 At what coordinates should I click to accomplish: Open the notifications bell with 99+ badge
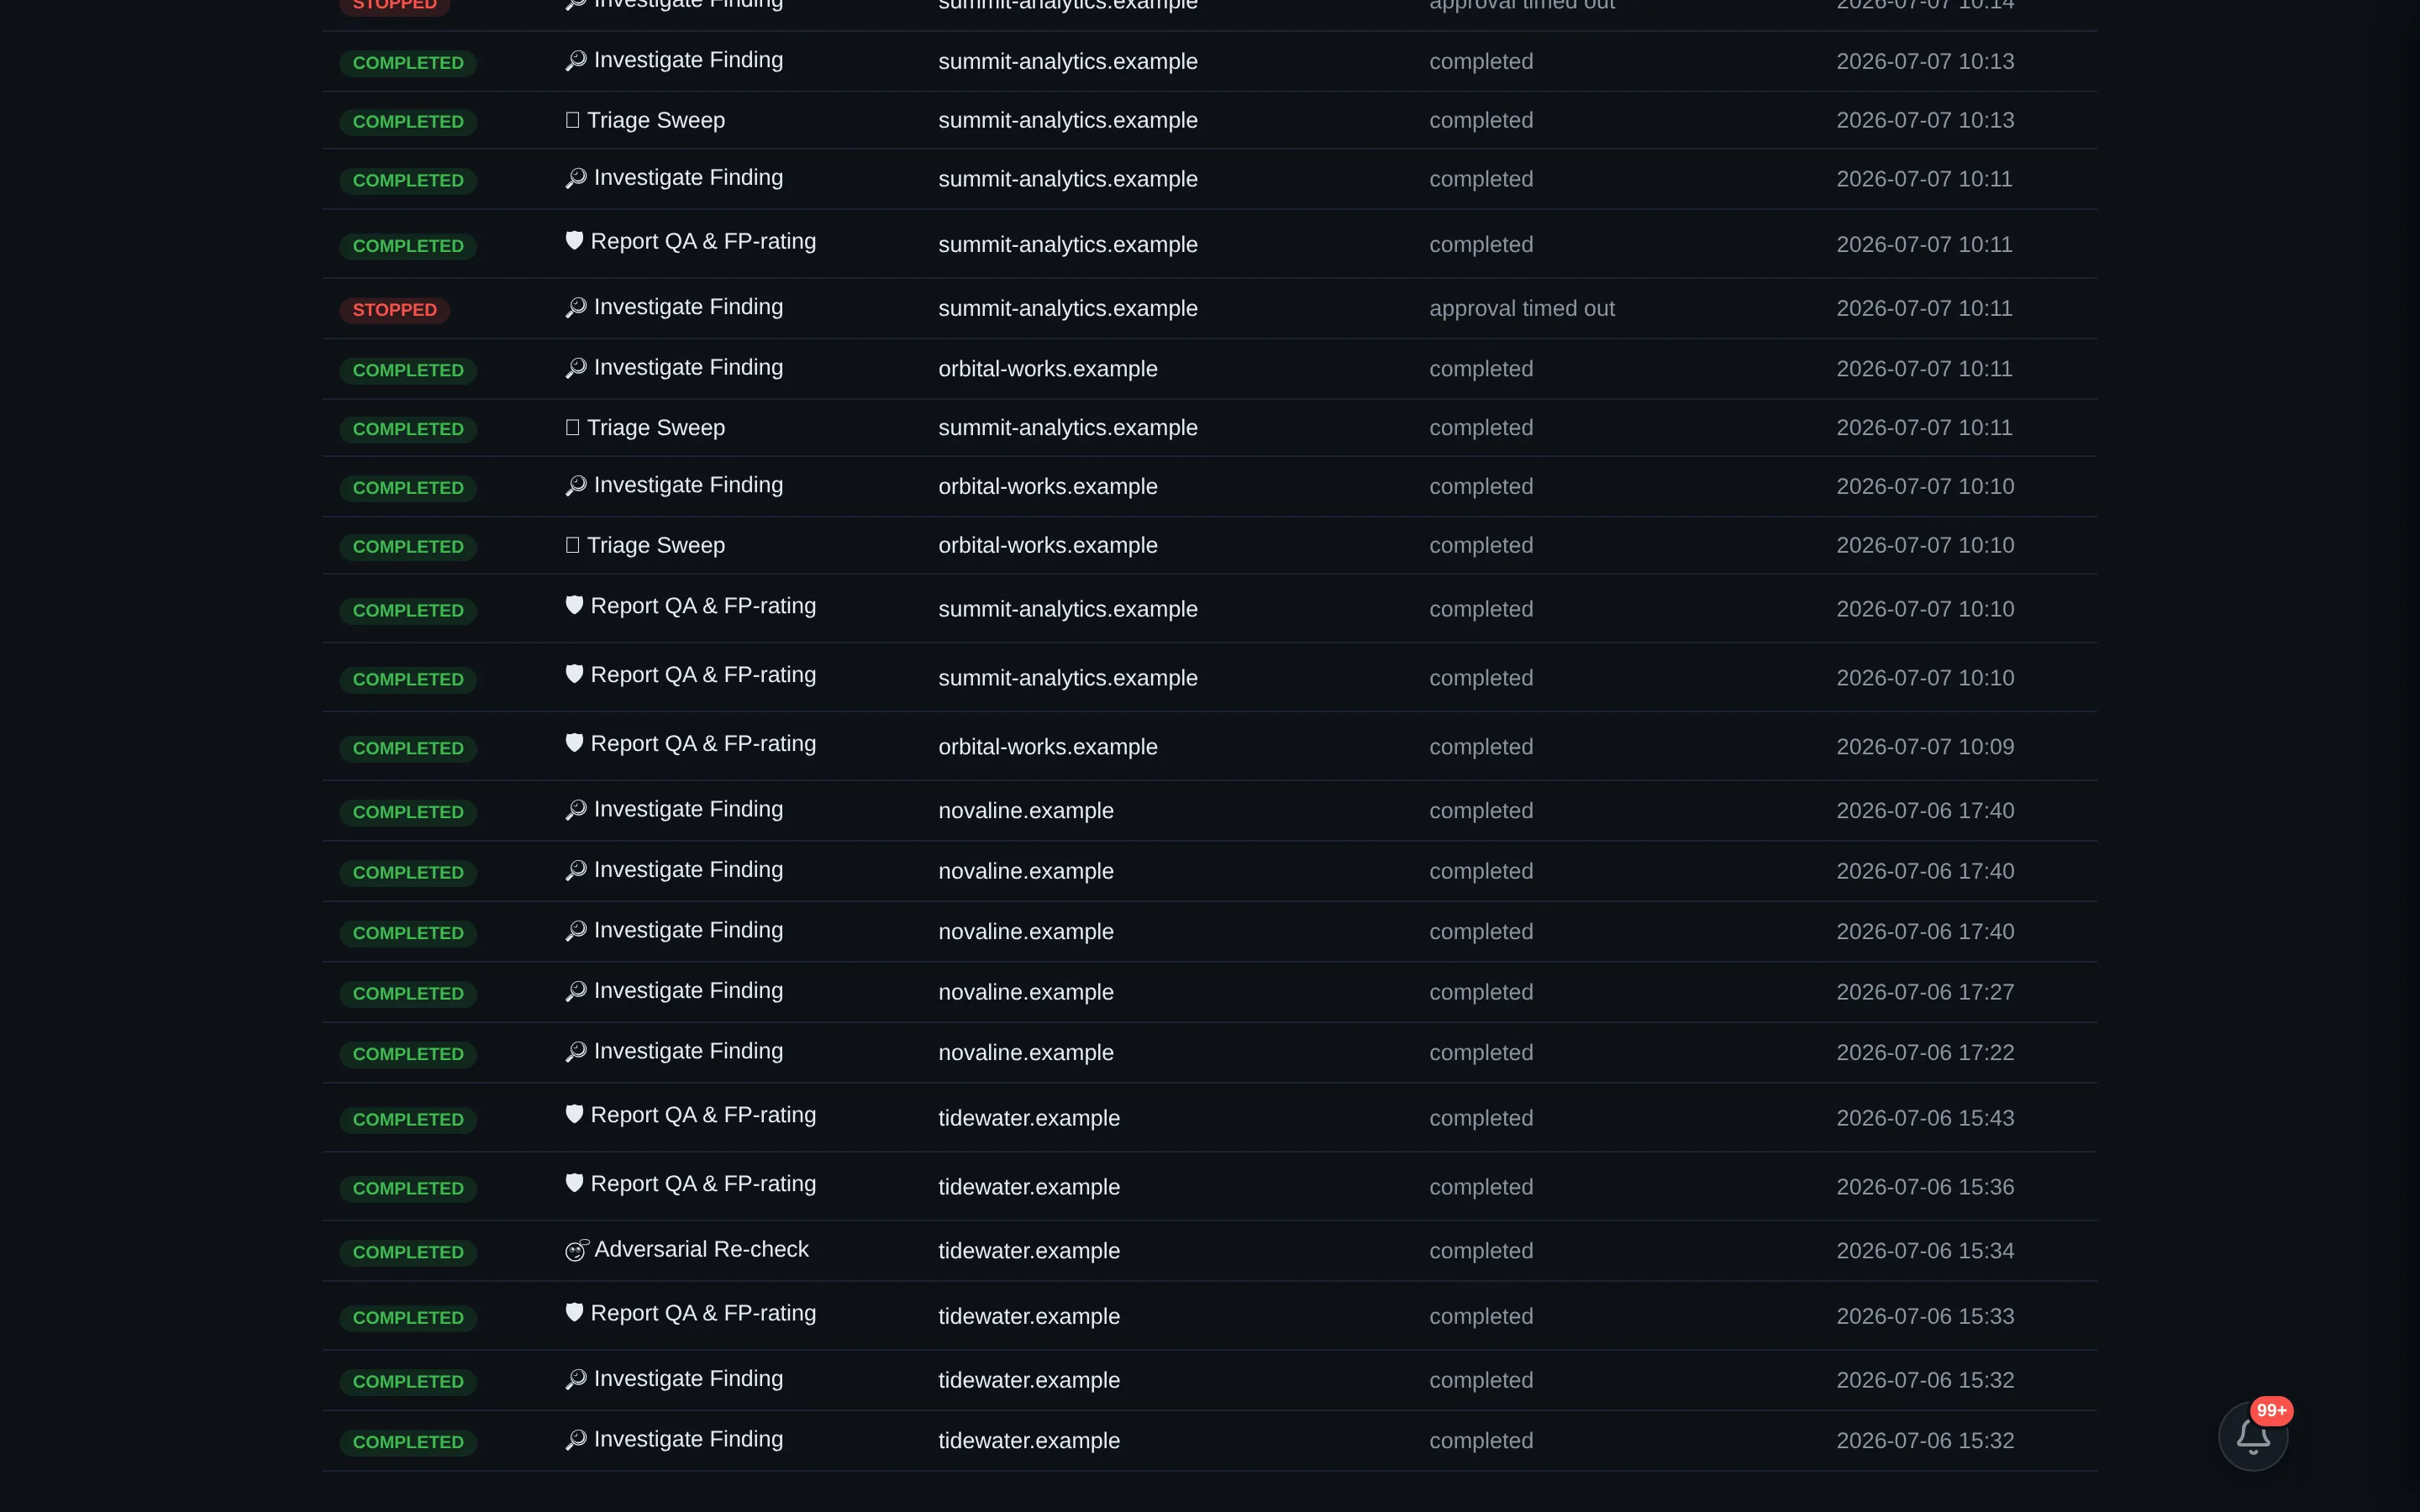(2252, 1436)
